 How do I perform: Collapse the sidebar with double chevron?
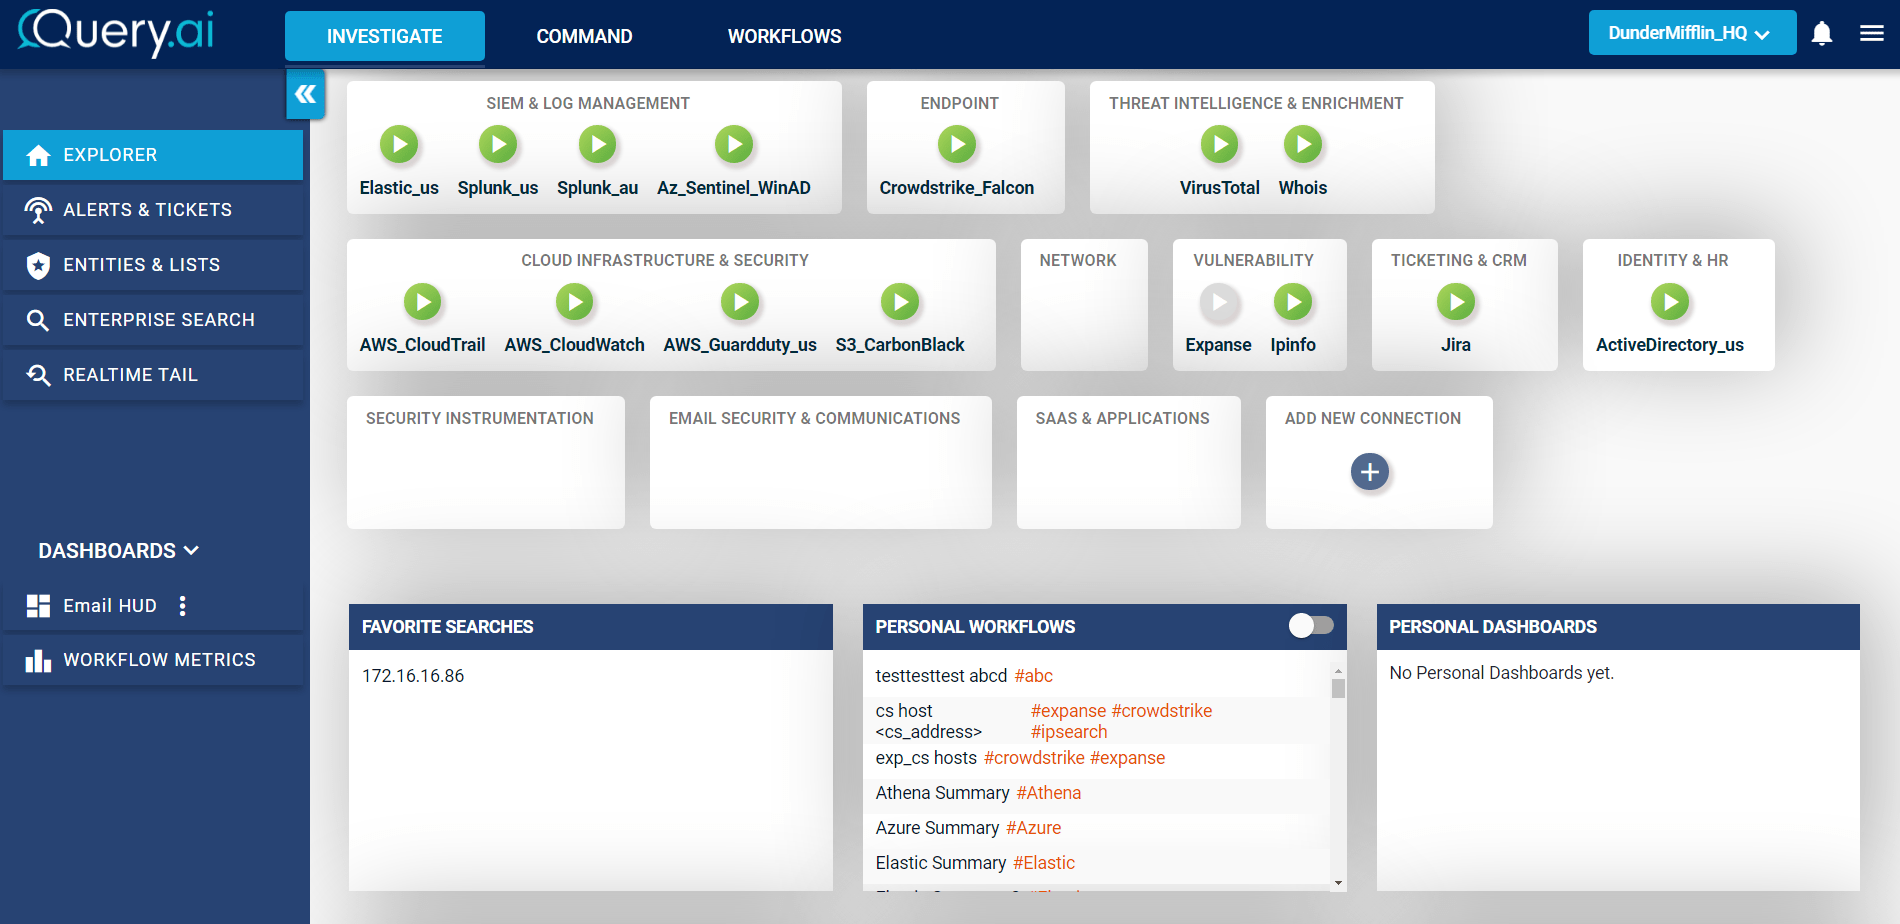pyautogui.click(x=305, y=94)
